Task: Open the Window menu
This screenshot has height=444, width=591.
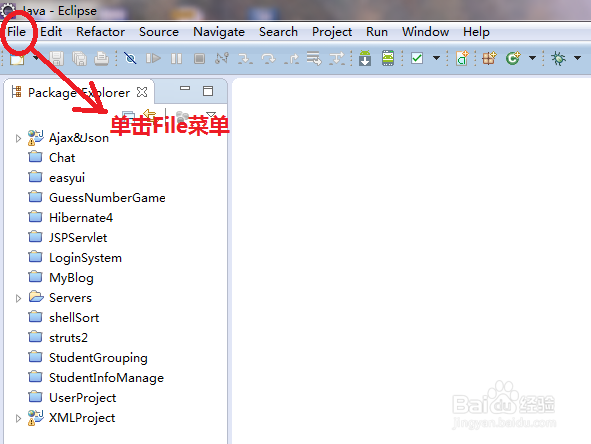Action: coord(425,32)
